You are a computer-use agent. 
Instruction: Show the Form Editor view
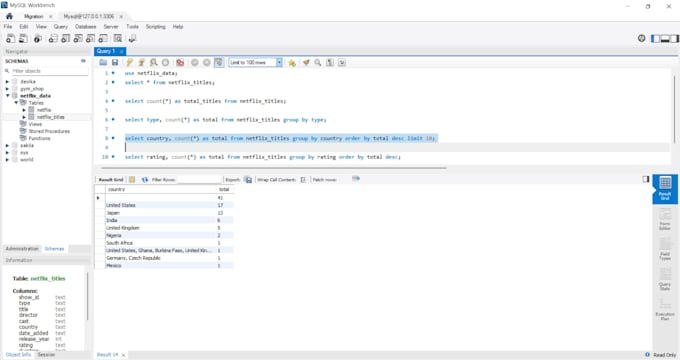pyautogui.click(x=665, y=219)
